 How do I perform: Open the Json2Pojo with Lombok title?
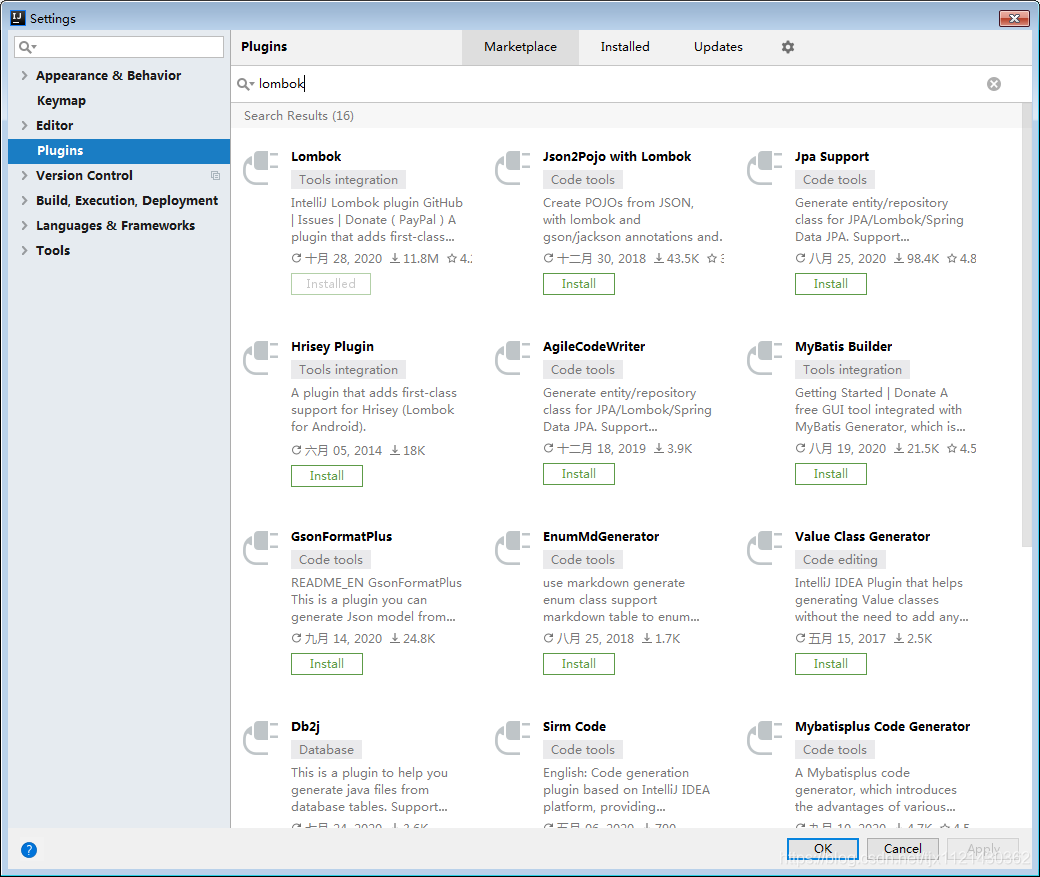[x=617, y=157]
